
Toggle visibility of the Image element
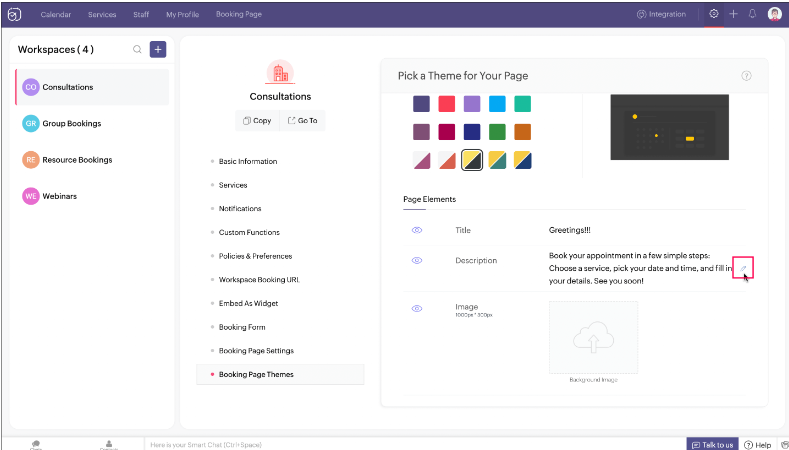[x=417, y=308]
